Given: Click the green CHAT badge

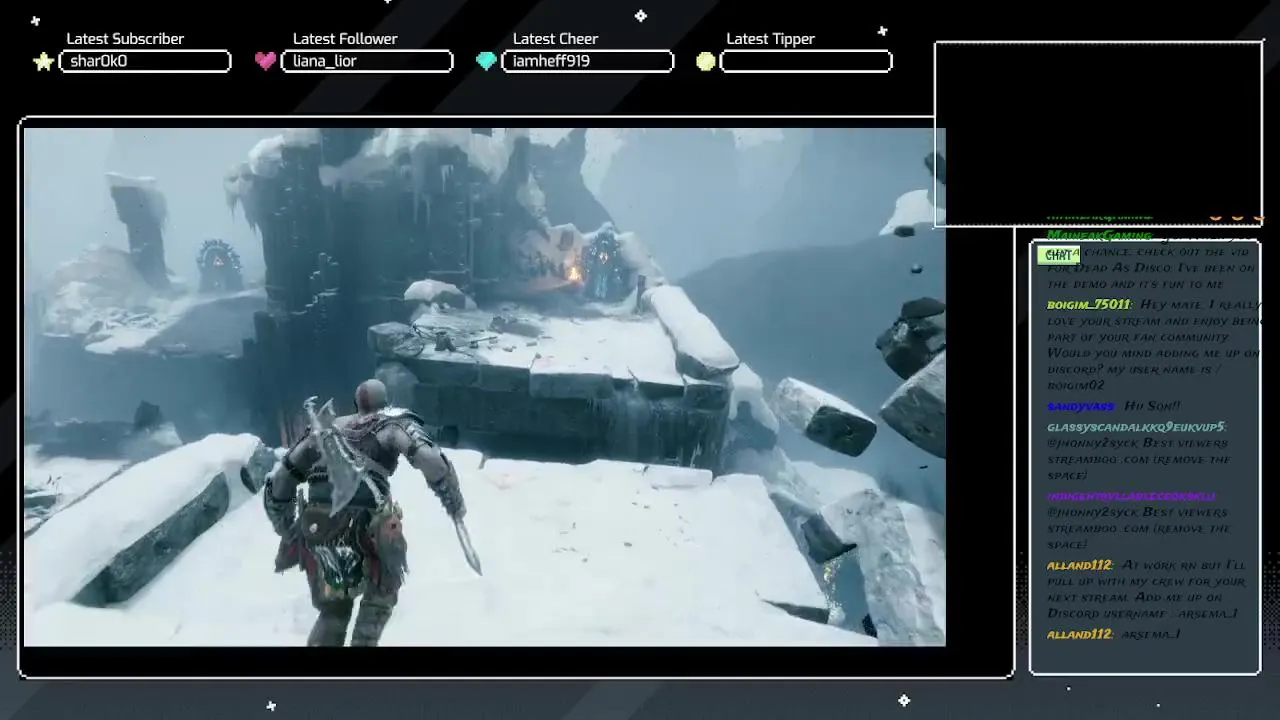Looking at the screenshot, I should pos(1058,255).
